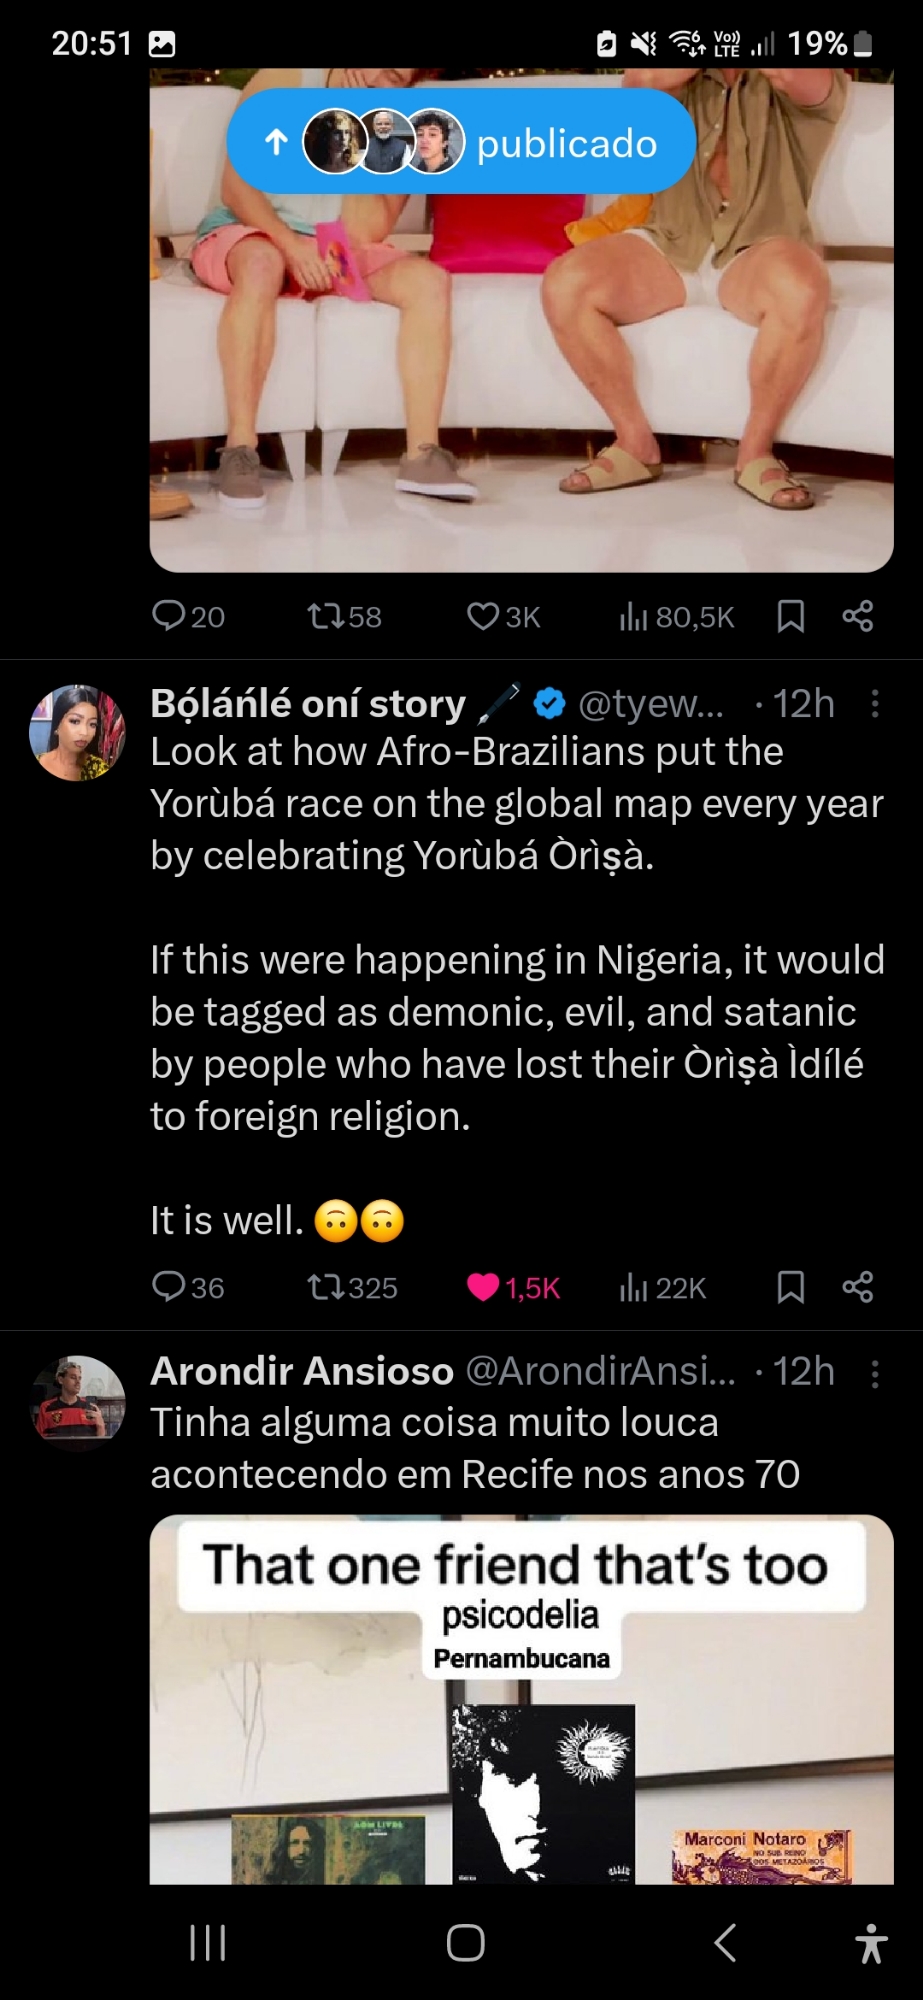Share the top post with sofa image
The width and height of the screenshot is (923, 2000).
858,616
